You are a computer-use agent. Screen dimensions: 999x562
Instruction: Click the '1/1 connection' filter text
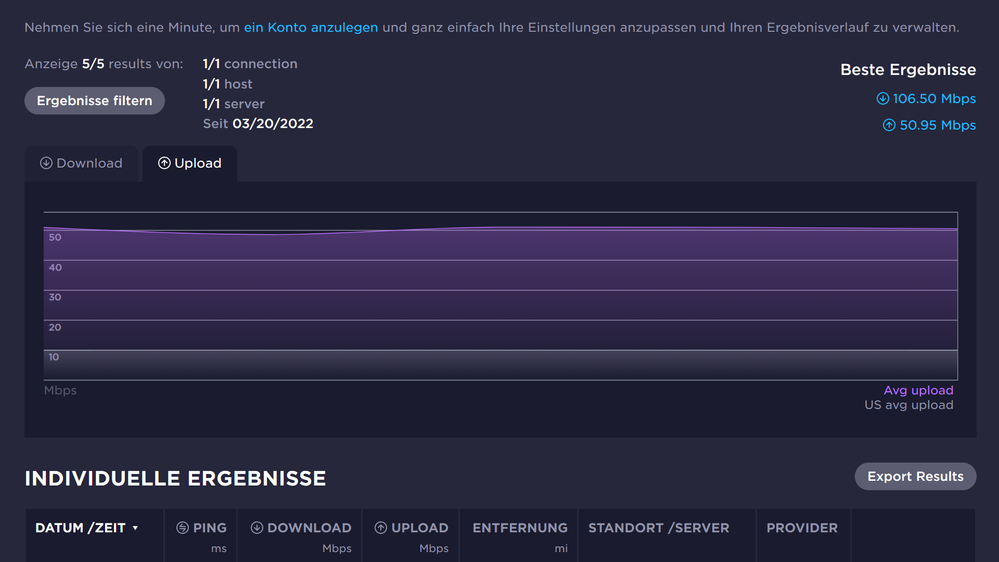coord(250,64)
